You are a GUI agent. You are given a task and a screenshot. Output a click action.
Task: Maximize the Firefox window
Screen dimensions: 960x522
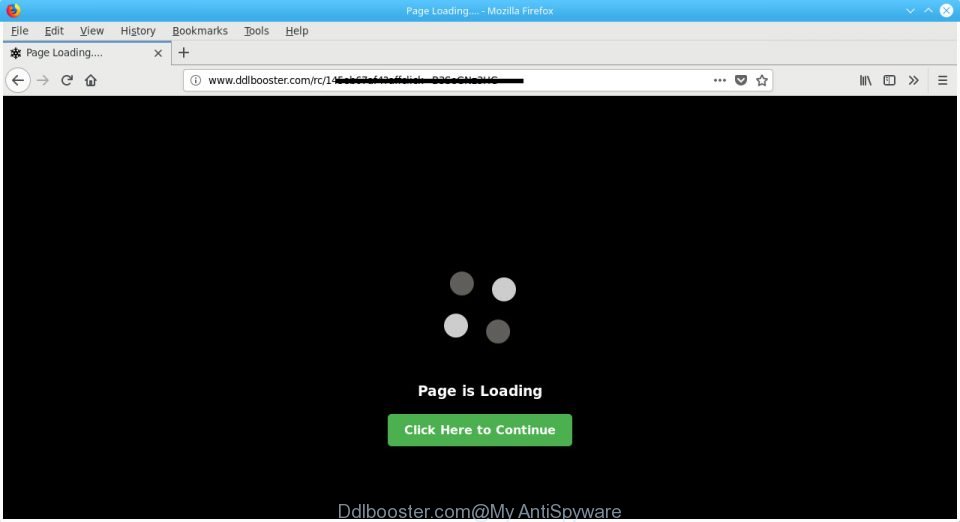[928, 10]
